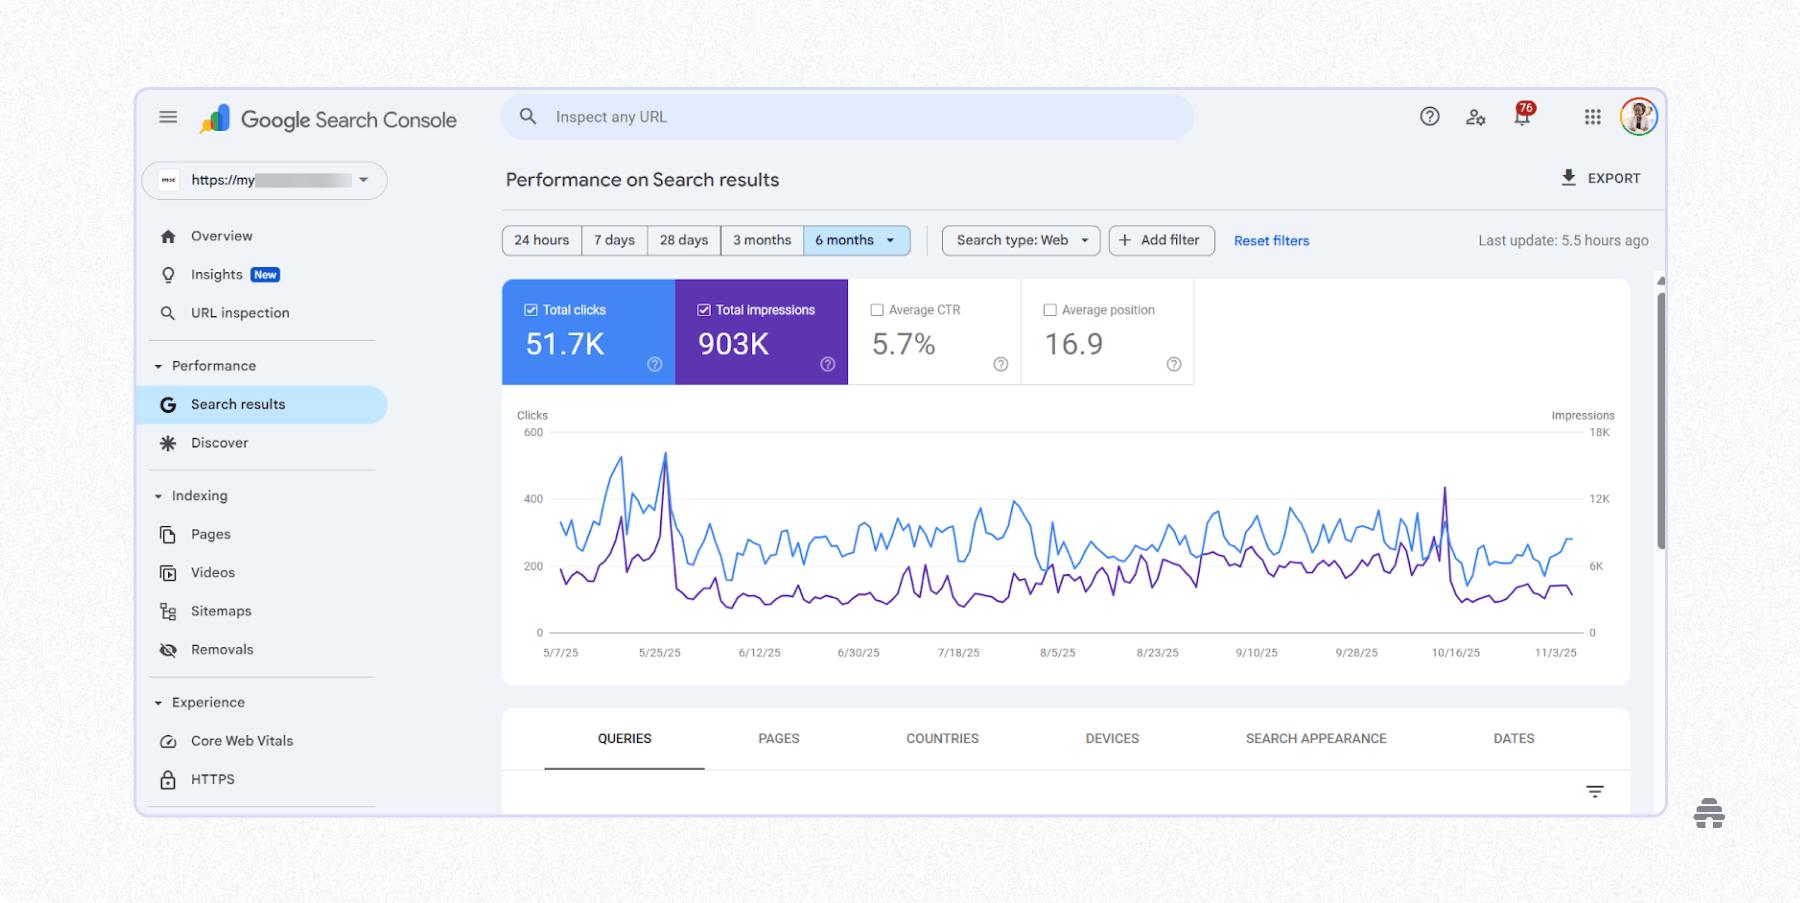Switch to the Dates tab

(x=1514, y=739)
